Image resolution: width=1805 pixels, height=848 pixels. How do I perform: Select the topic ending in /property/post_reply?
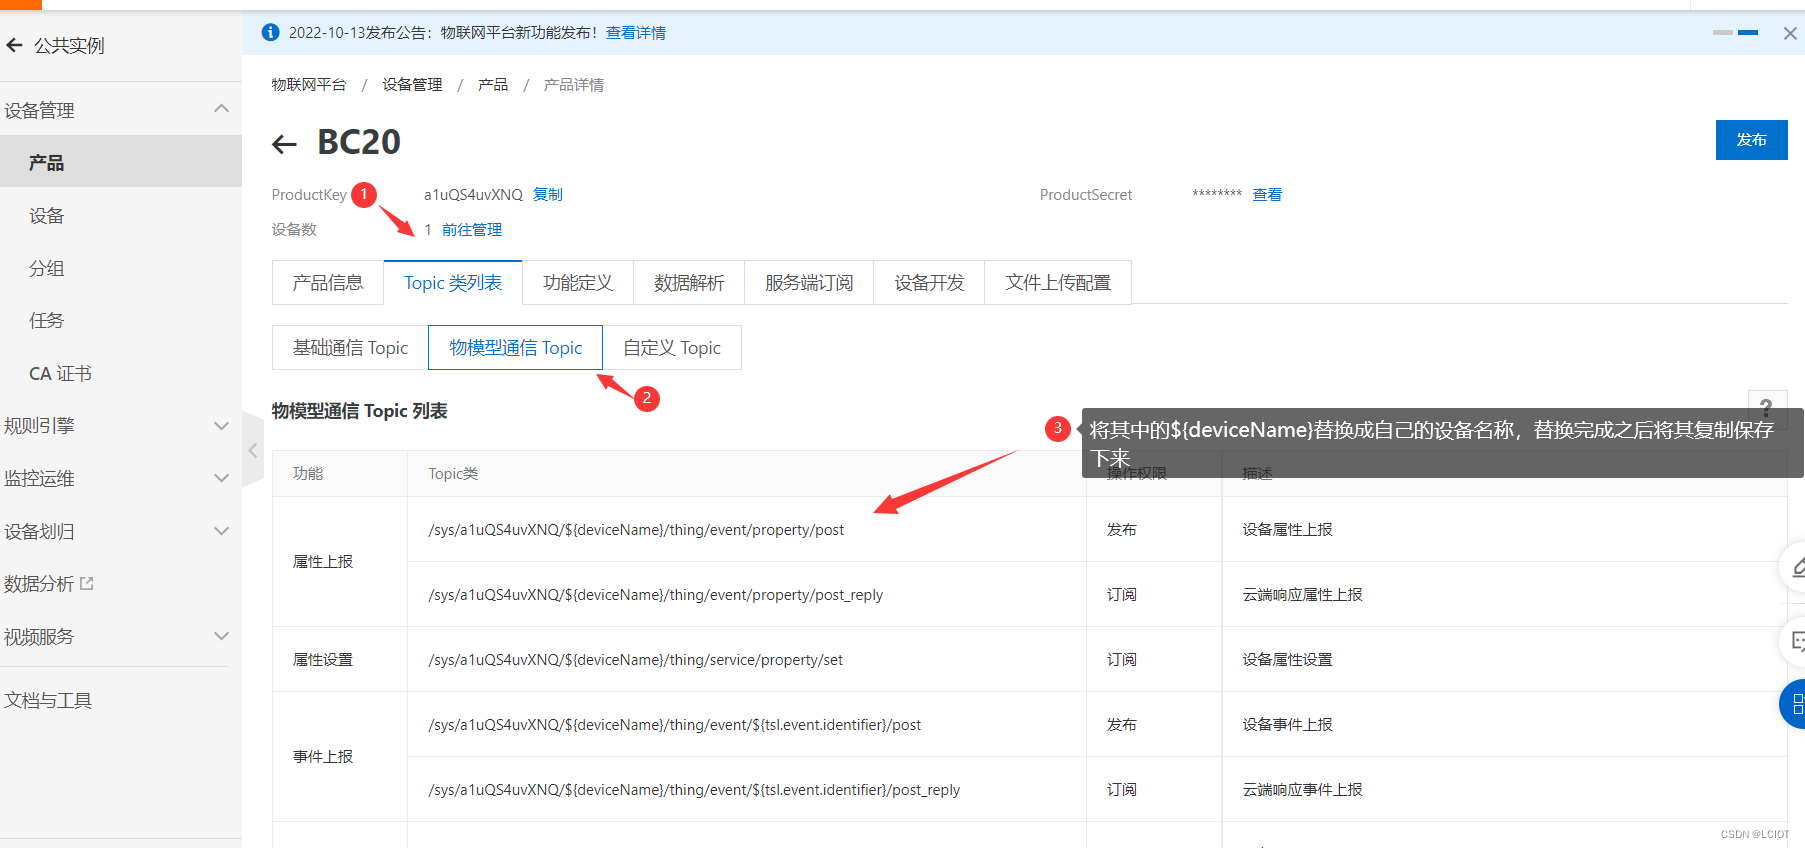[656, 595]
